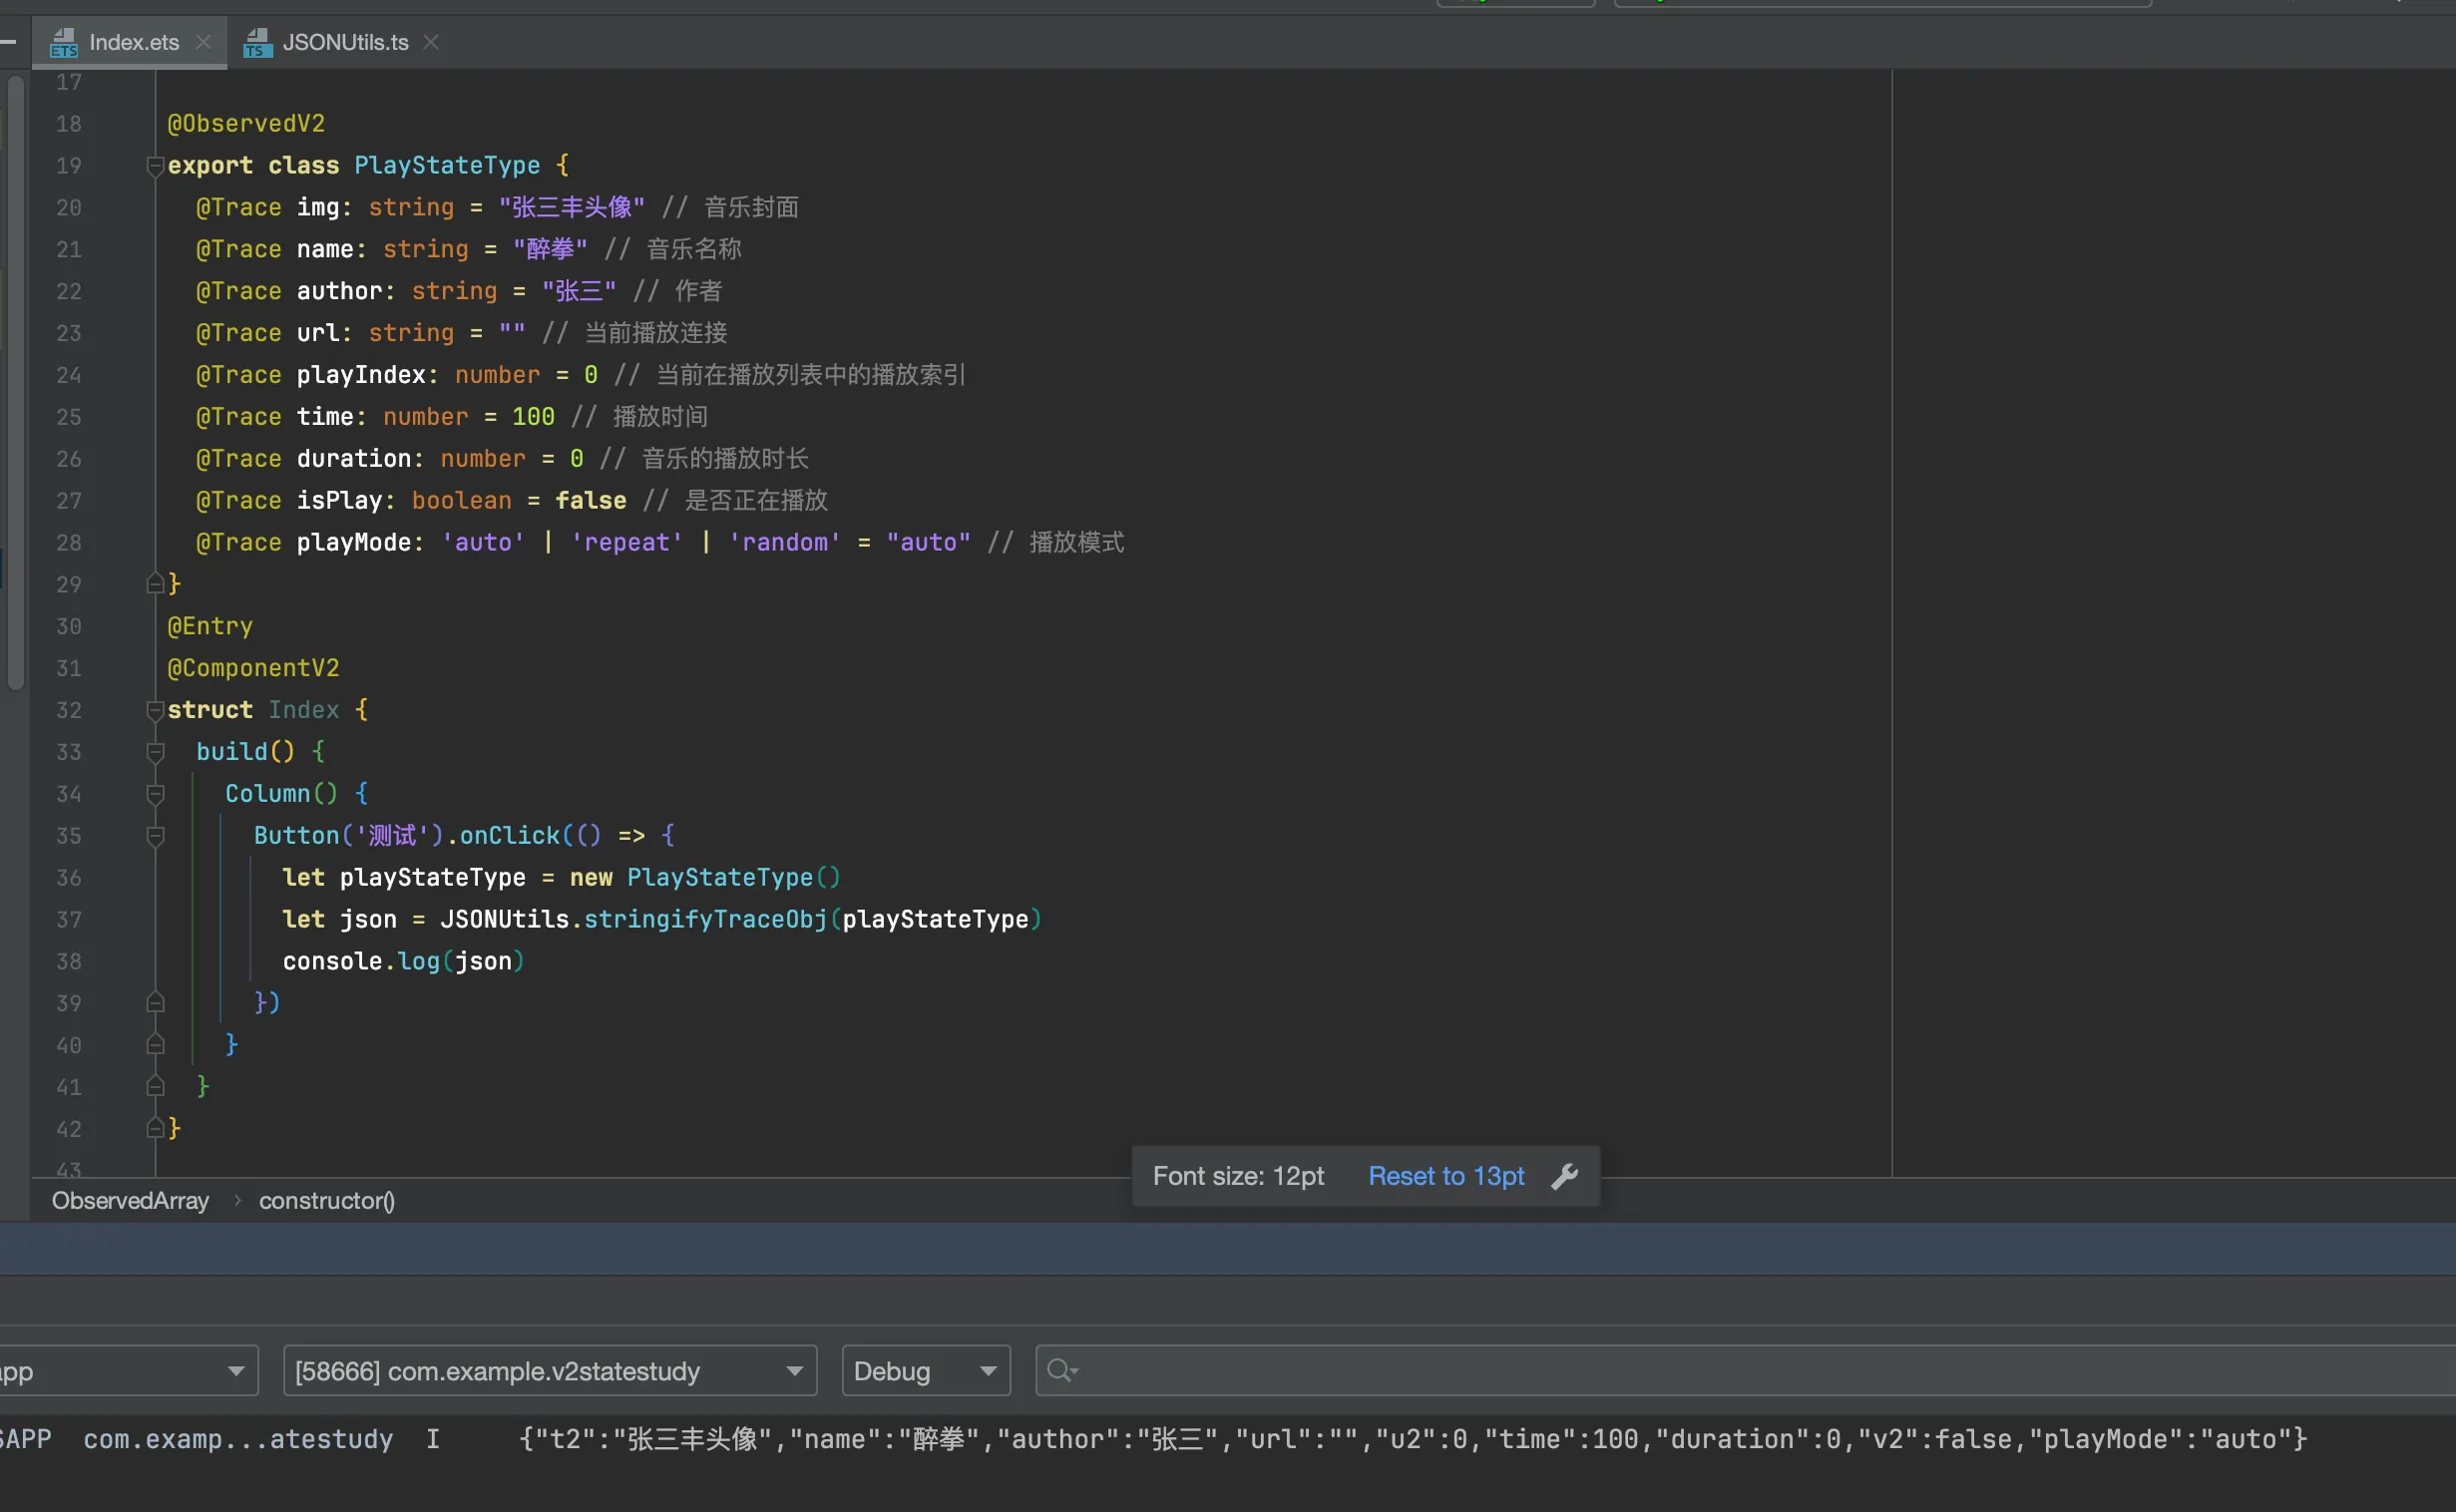Screen dimensions: 2456x1512
Task: Open font size settings wrench icon
Action: pyautogui.click(x=1565, y=1176)
